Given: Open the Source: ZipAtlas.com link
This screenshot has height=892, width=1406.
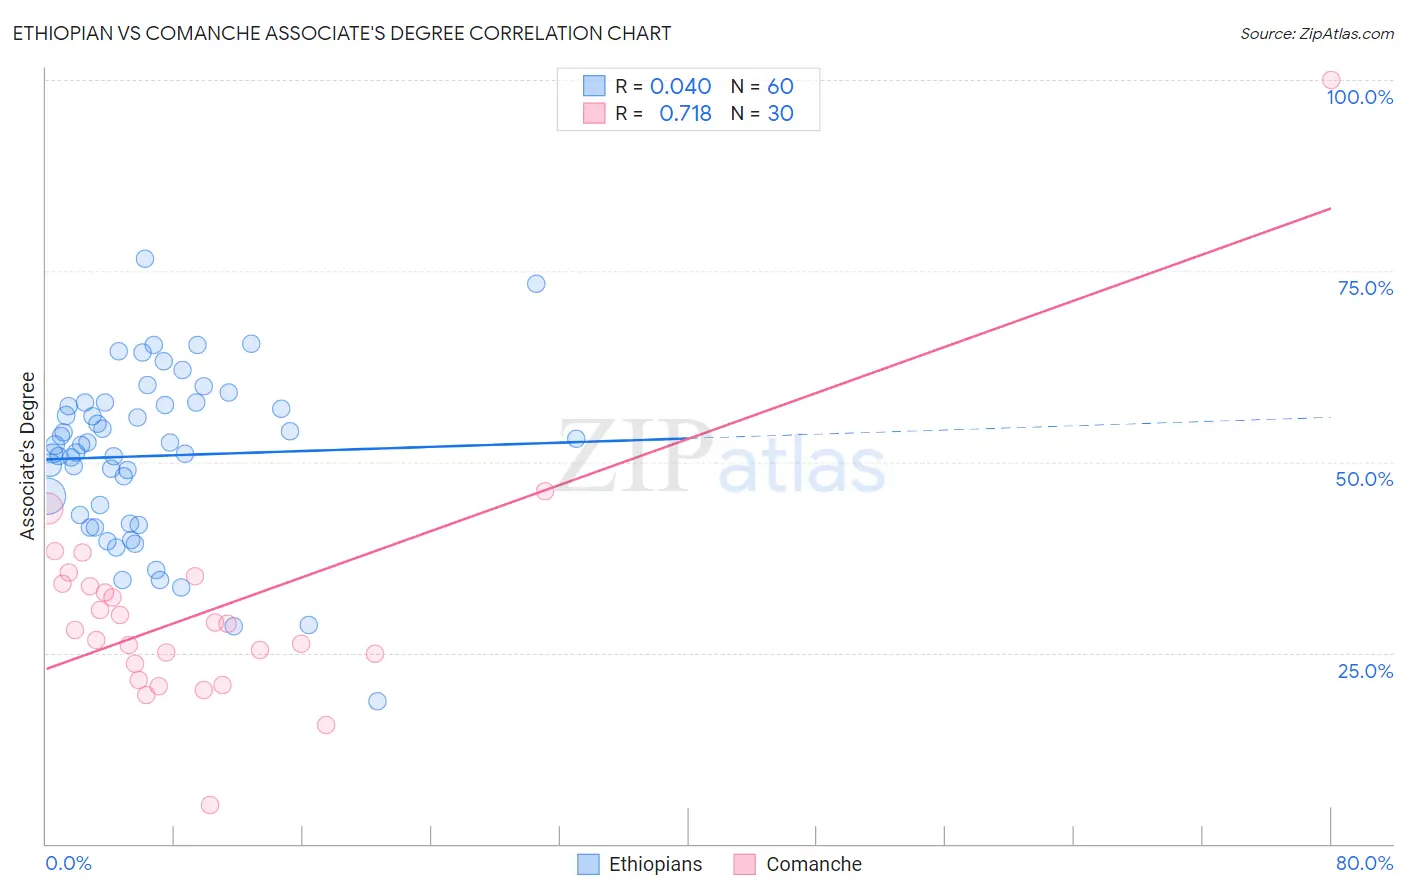Looking at the screenshot, I should [x=1317, y=33].
